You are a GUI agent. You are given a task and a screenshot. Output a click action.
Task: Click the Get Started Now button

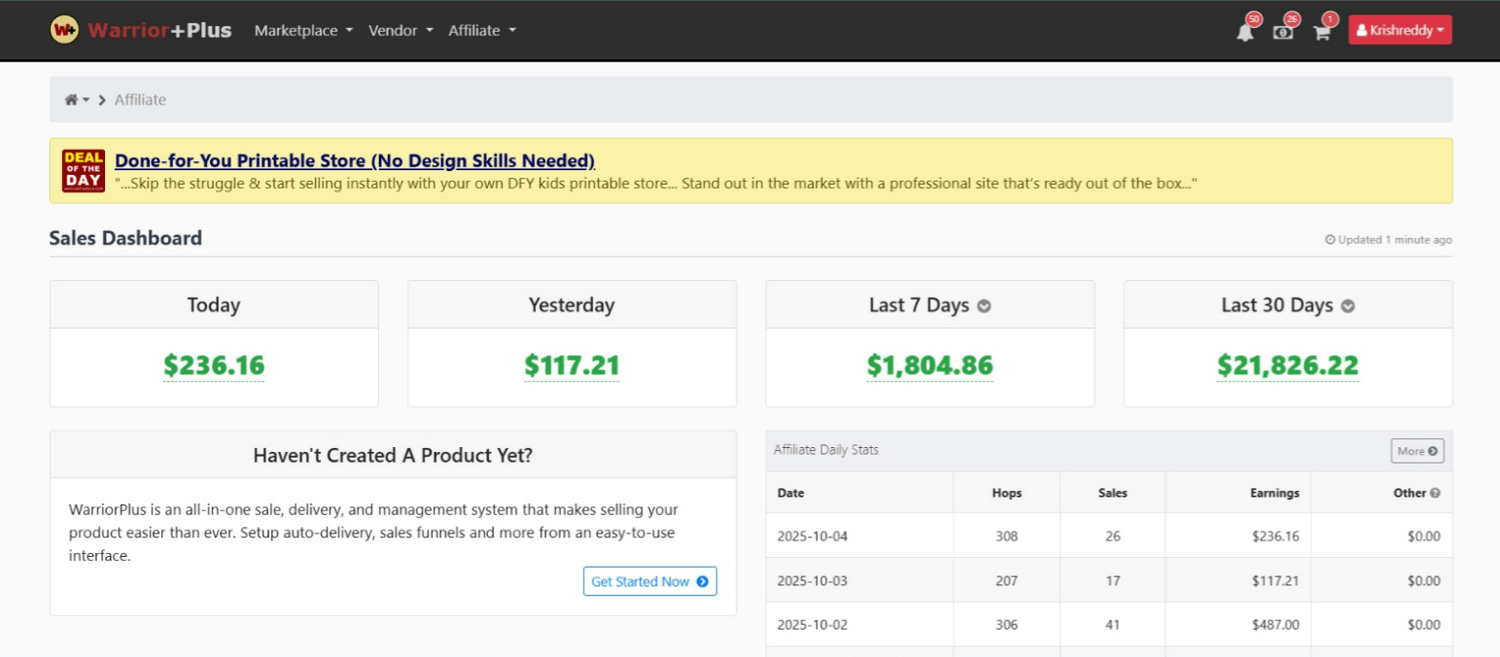tap(649, 581)
